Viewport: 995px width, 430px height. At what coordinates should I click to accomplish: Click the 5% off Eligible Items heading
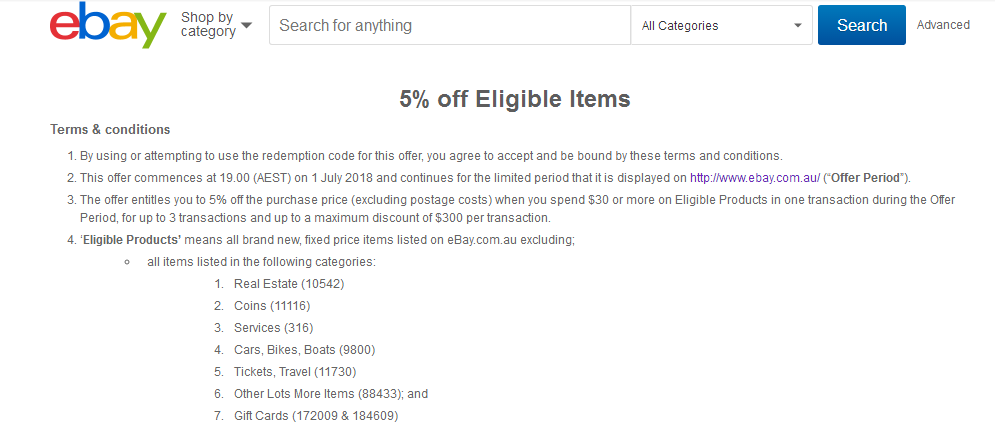pos(515,99)
